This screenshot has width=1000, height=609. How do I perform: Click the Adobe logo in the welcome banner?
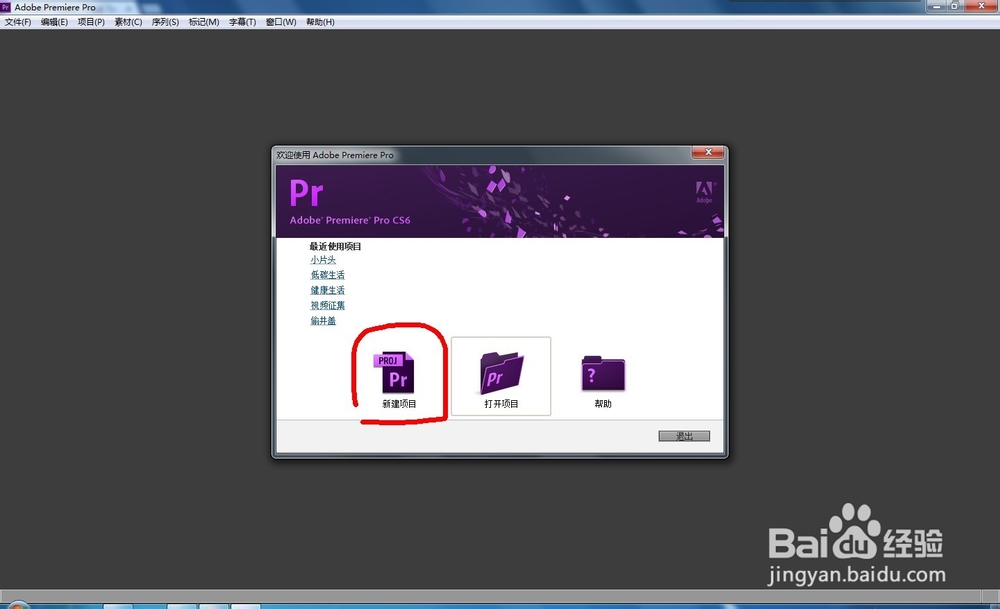click(704, 192)
